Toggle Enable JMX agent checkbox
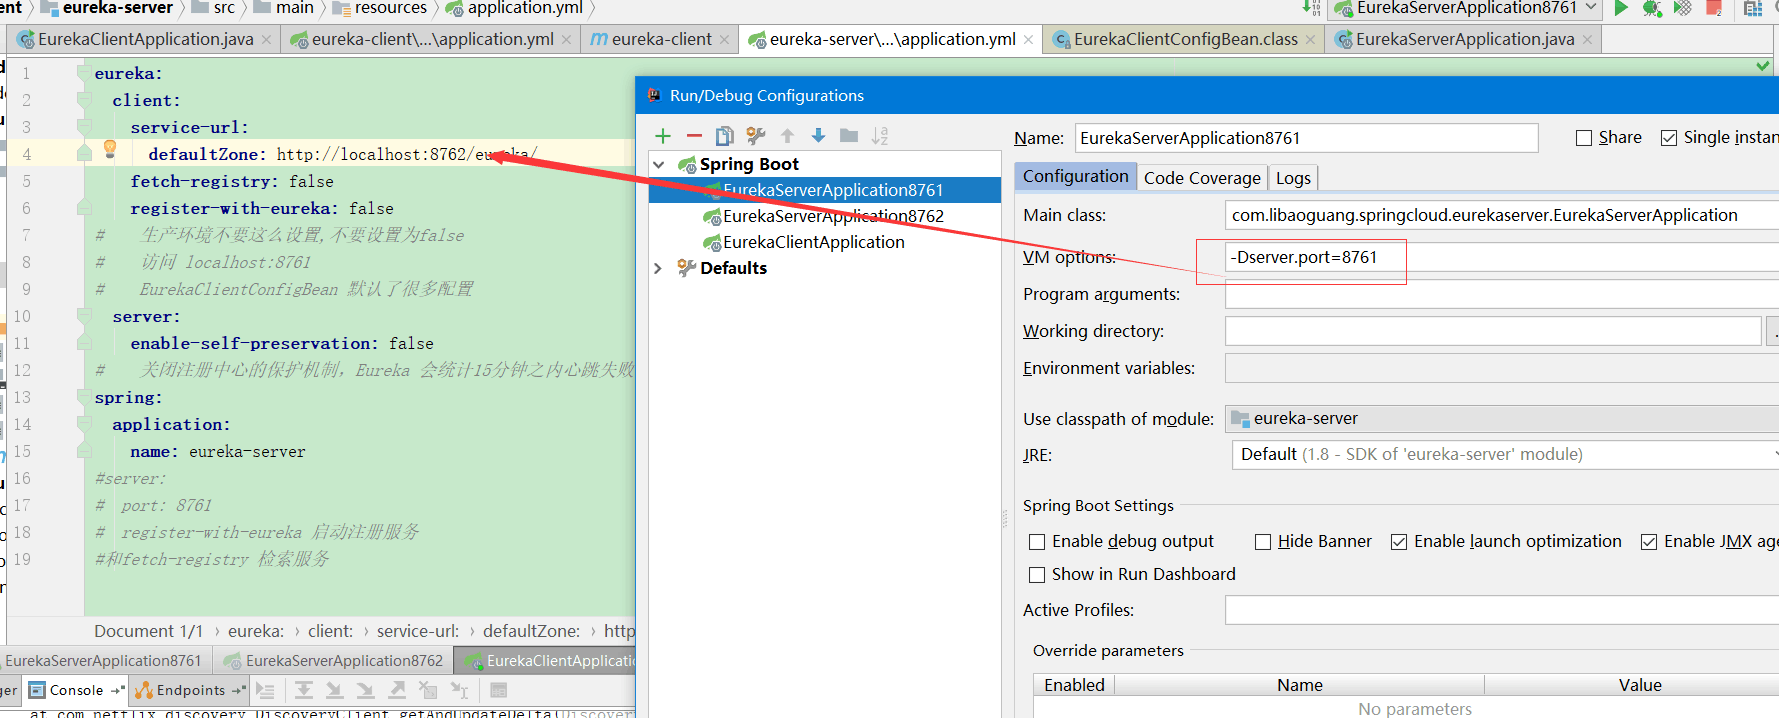 click(x=1649, y=542)
